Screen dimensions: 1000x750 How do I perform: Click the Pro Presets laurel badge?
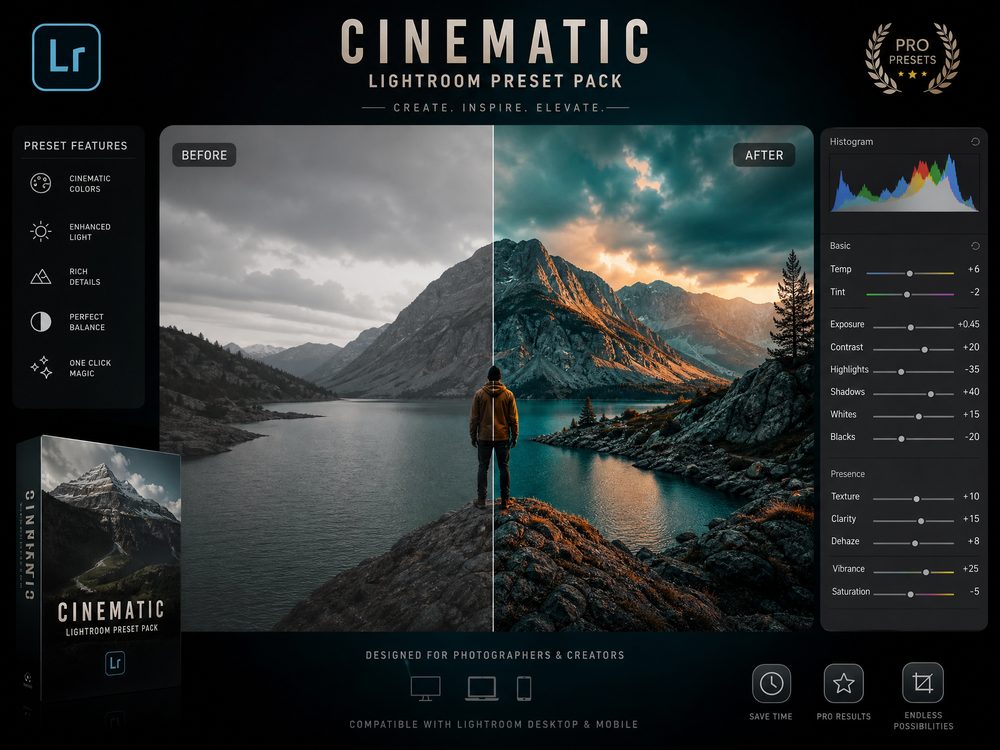(x=912, y=58)
